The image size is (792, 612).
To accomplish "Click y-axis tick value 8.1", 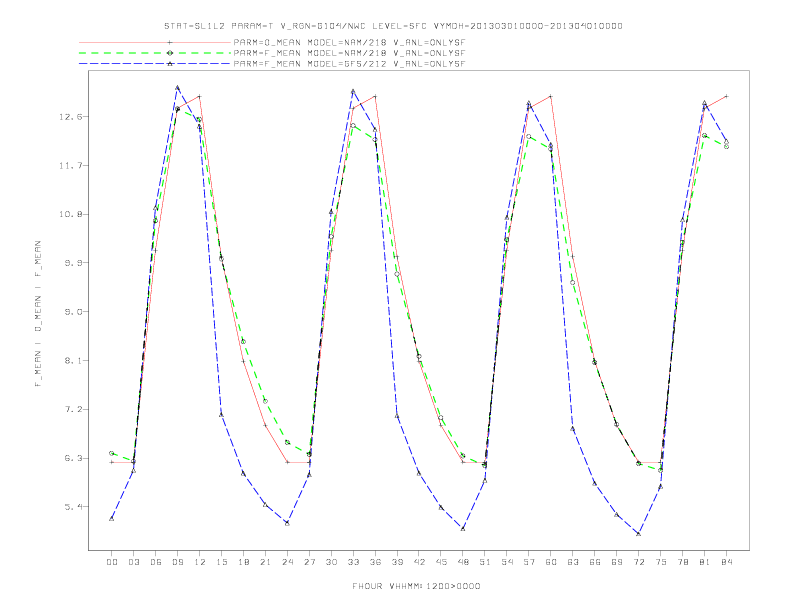I will pyautogui.click(x=70, y=361).
